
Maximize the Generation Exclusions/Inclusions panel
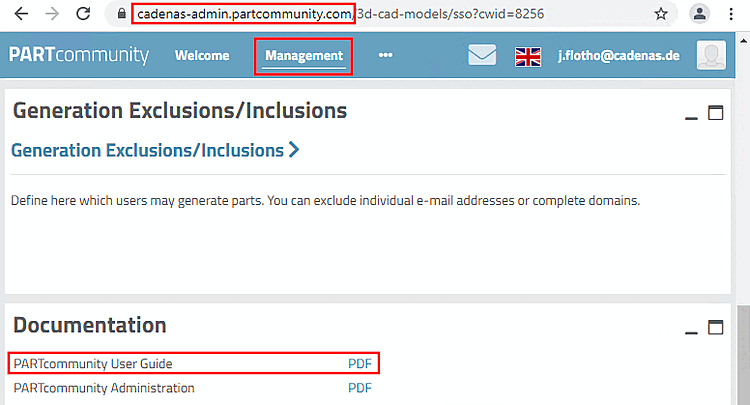coord(715,113)
